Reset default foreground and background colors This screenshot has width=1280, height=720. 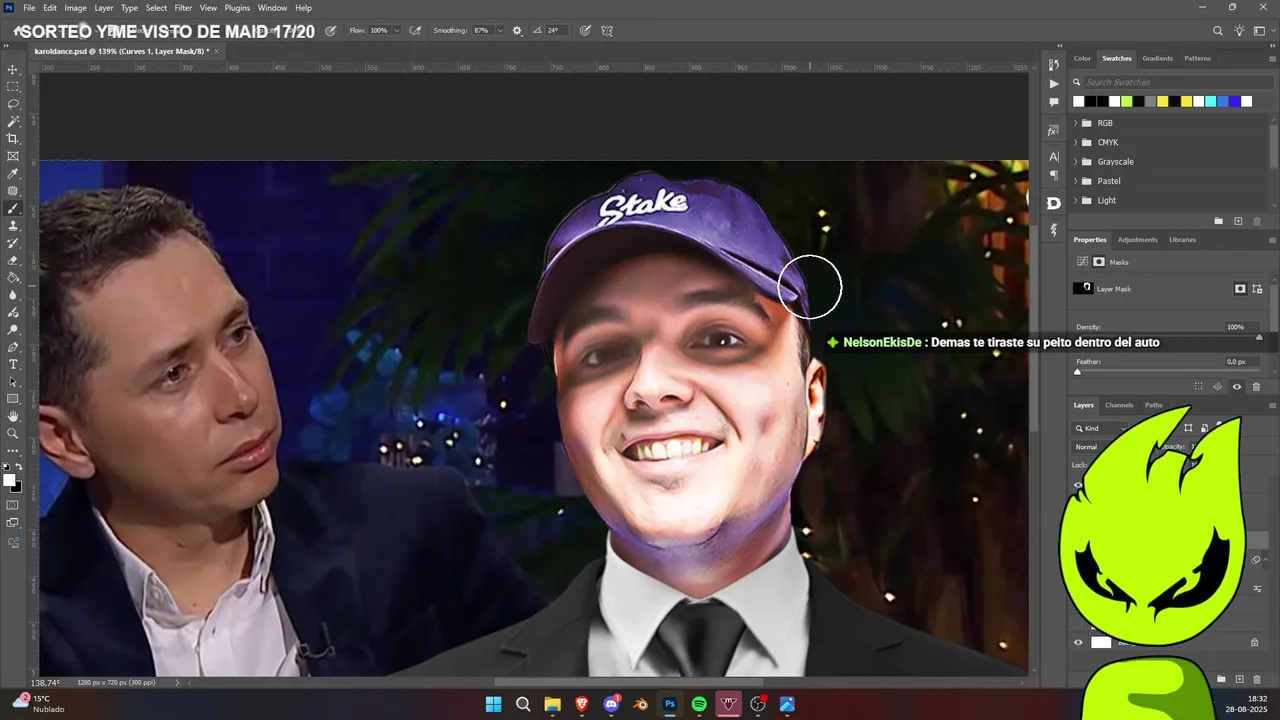[7, 467]
